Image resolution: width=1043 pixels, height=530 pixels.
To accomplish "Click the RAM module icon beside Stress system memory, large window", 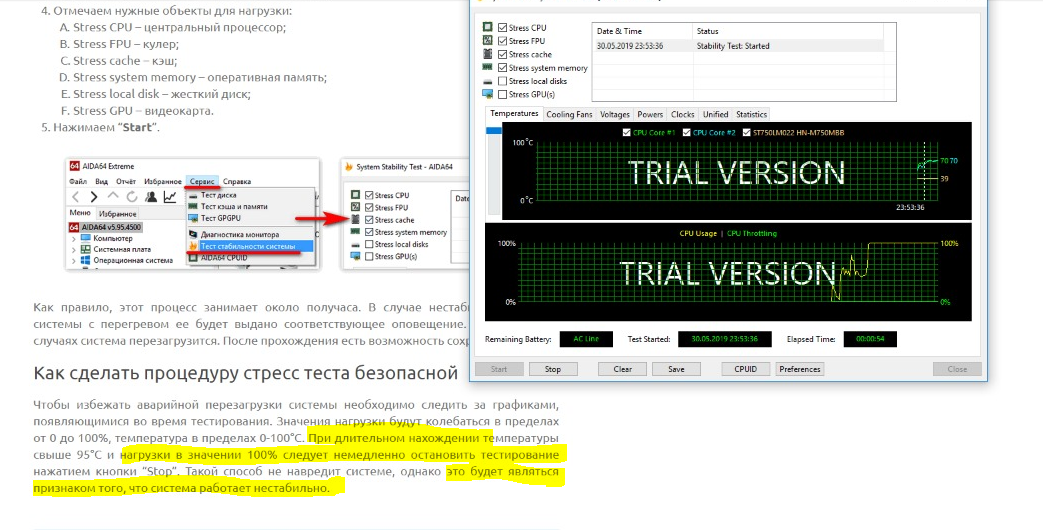I will 488,67.
